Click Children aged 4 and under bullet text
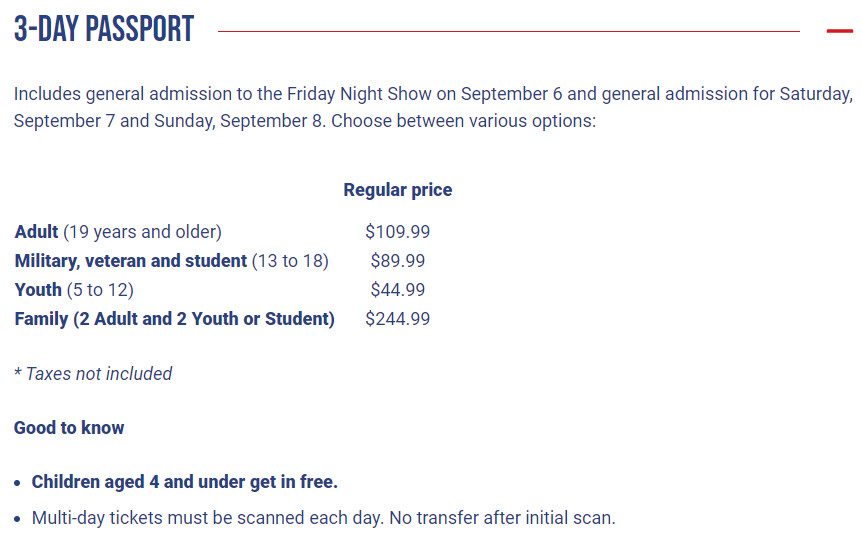 pos(184,481)
